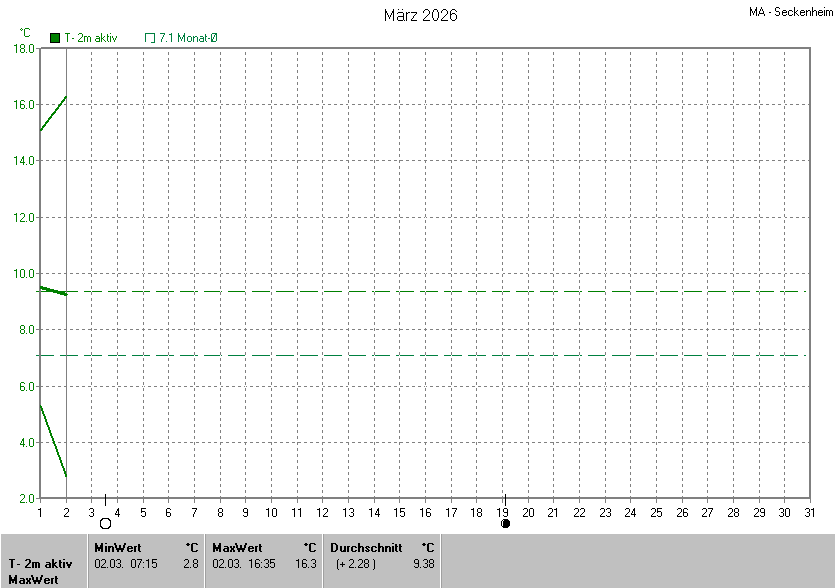Click the Durchschnitt column header
The image size is (835, 588).
[x=366, y=548]
